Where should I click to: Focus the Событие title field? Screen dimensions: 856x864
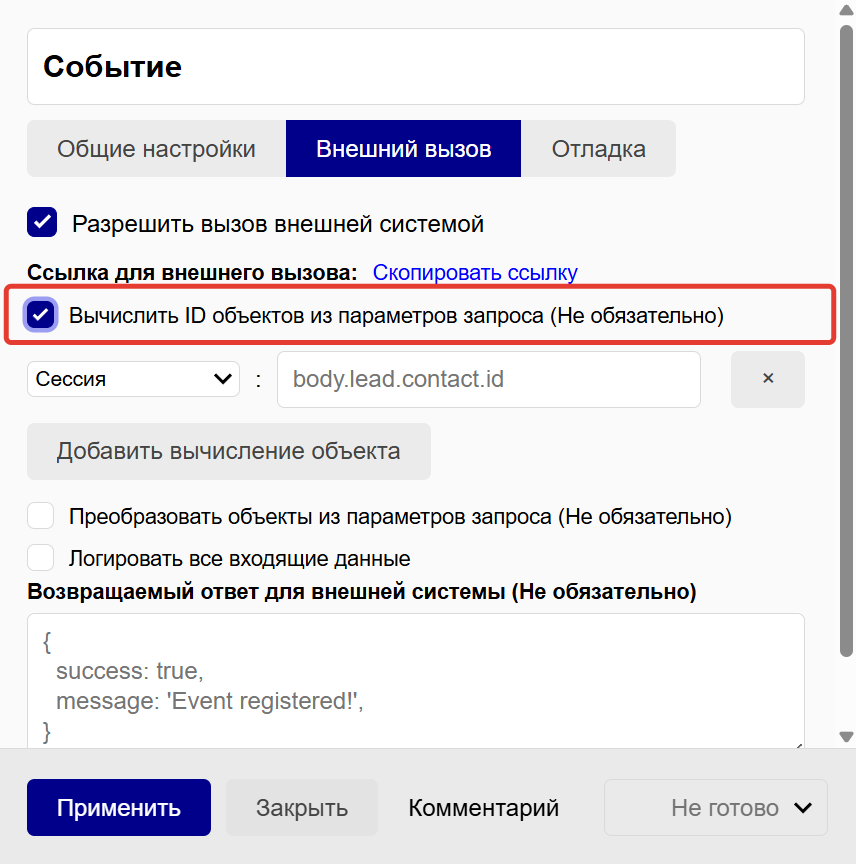pos(415,67)
